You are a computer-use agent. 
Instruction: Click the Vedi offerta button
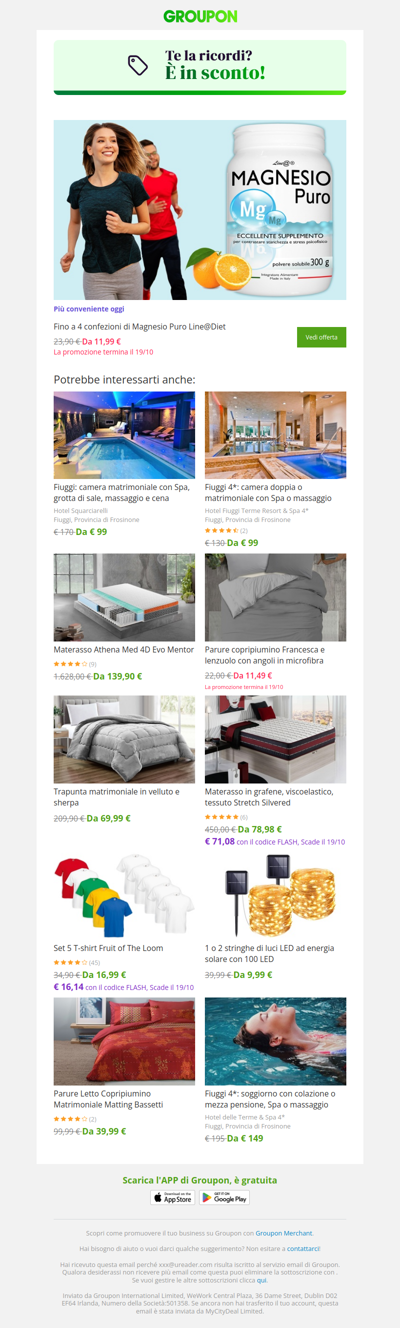[x=321, y=337]
